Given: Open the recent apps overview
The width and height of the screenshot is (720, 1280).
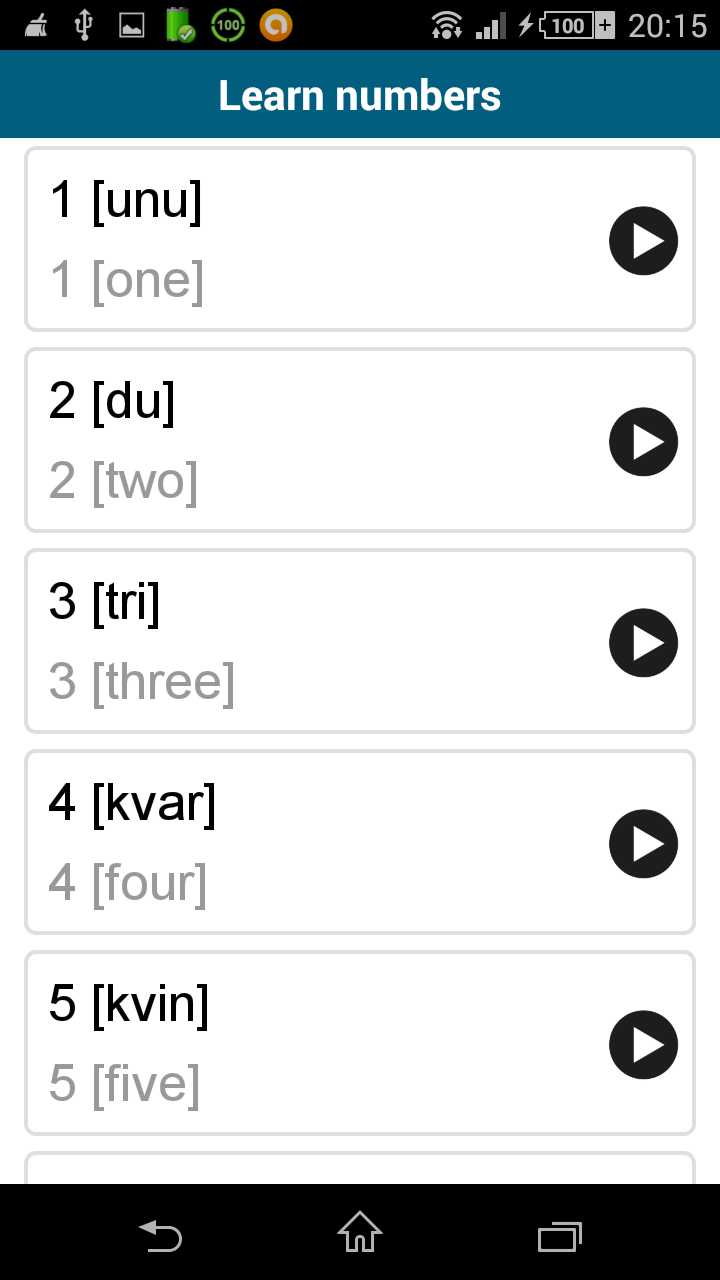Looking at the screenshot, I should coord(560,1237).
